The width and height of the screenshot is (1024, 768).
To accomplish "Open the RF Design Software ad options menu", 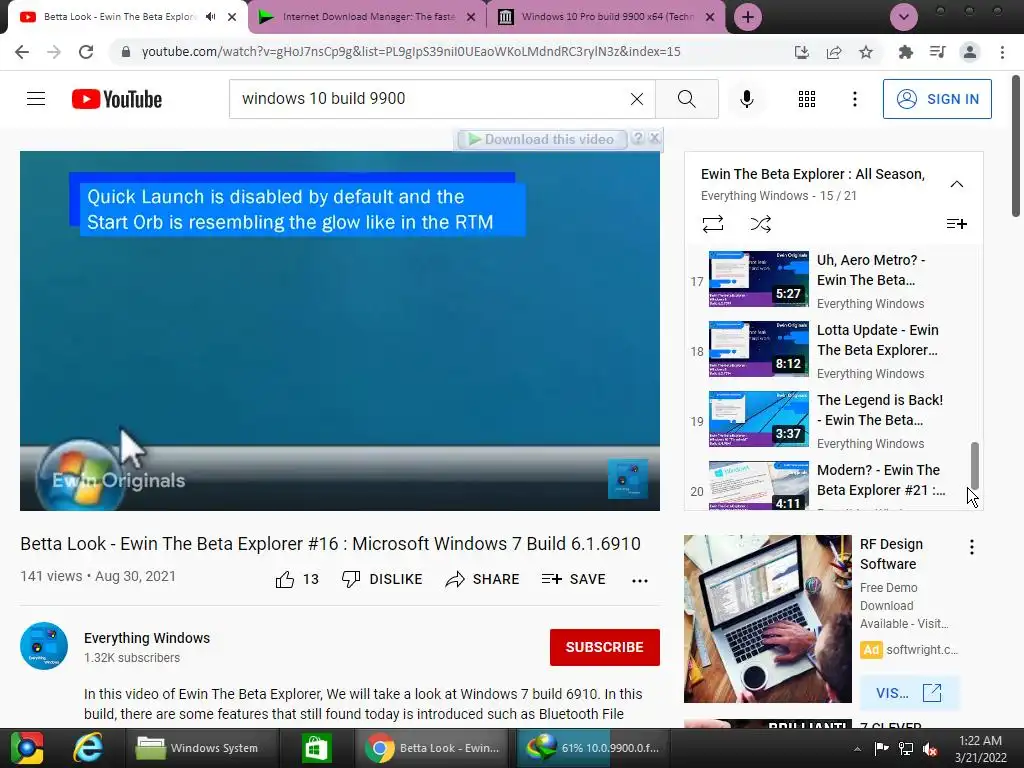I will click(972, 547).
